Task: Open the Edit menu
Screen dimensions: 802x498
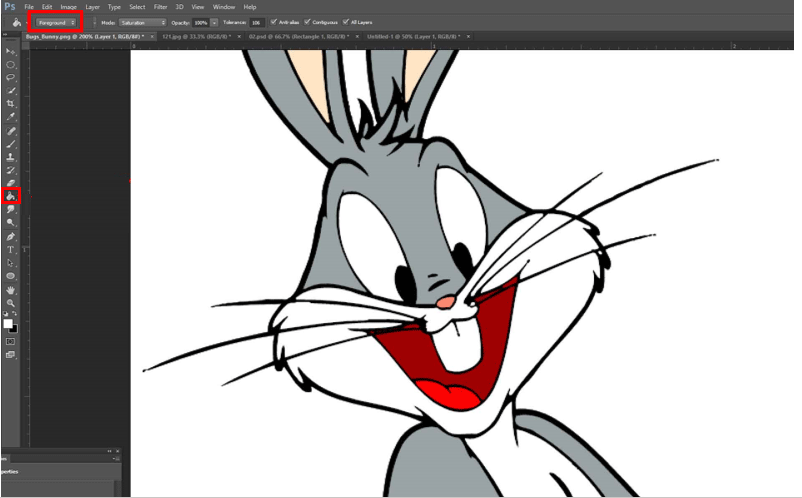Action: pos(47,7)
